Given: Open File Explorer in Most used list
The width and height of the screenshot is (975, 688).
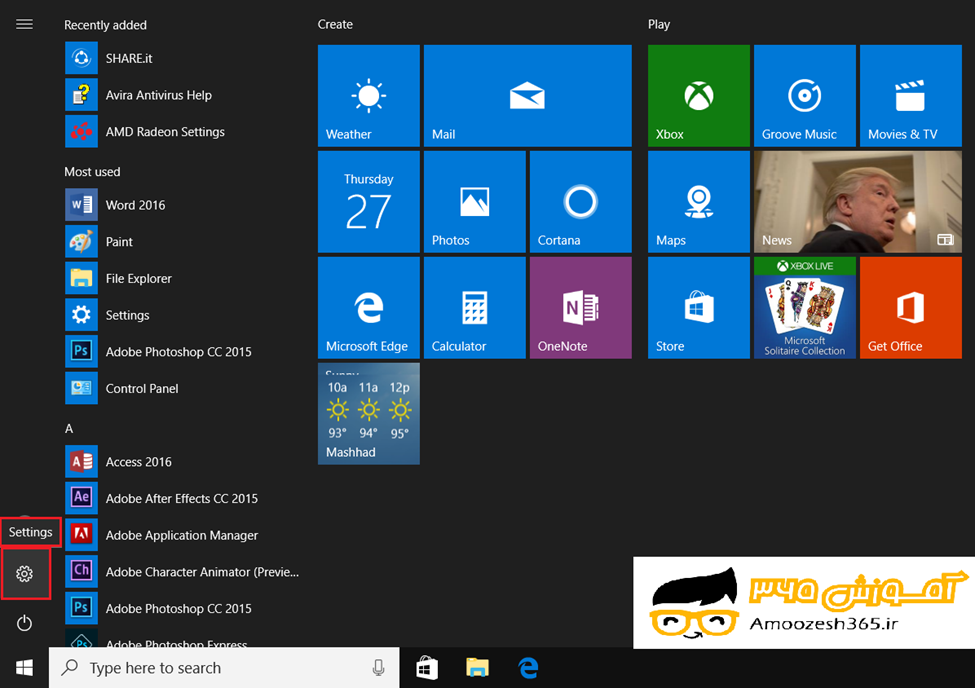Looking at the screenshot, I should point(118,278).
